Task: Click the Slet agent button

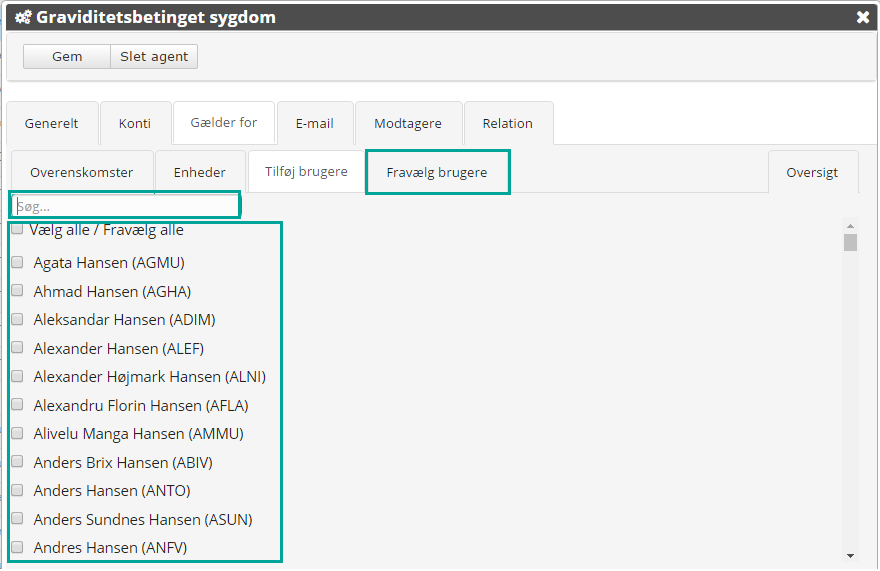Action: coord(154,57)
